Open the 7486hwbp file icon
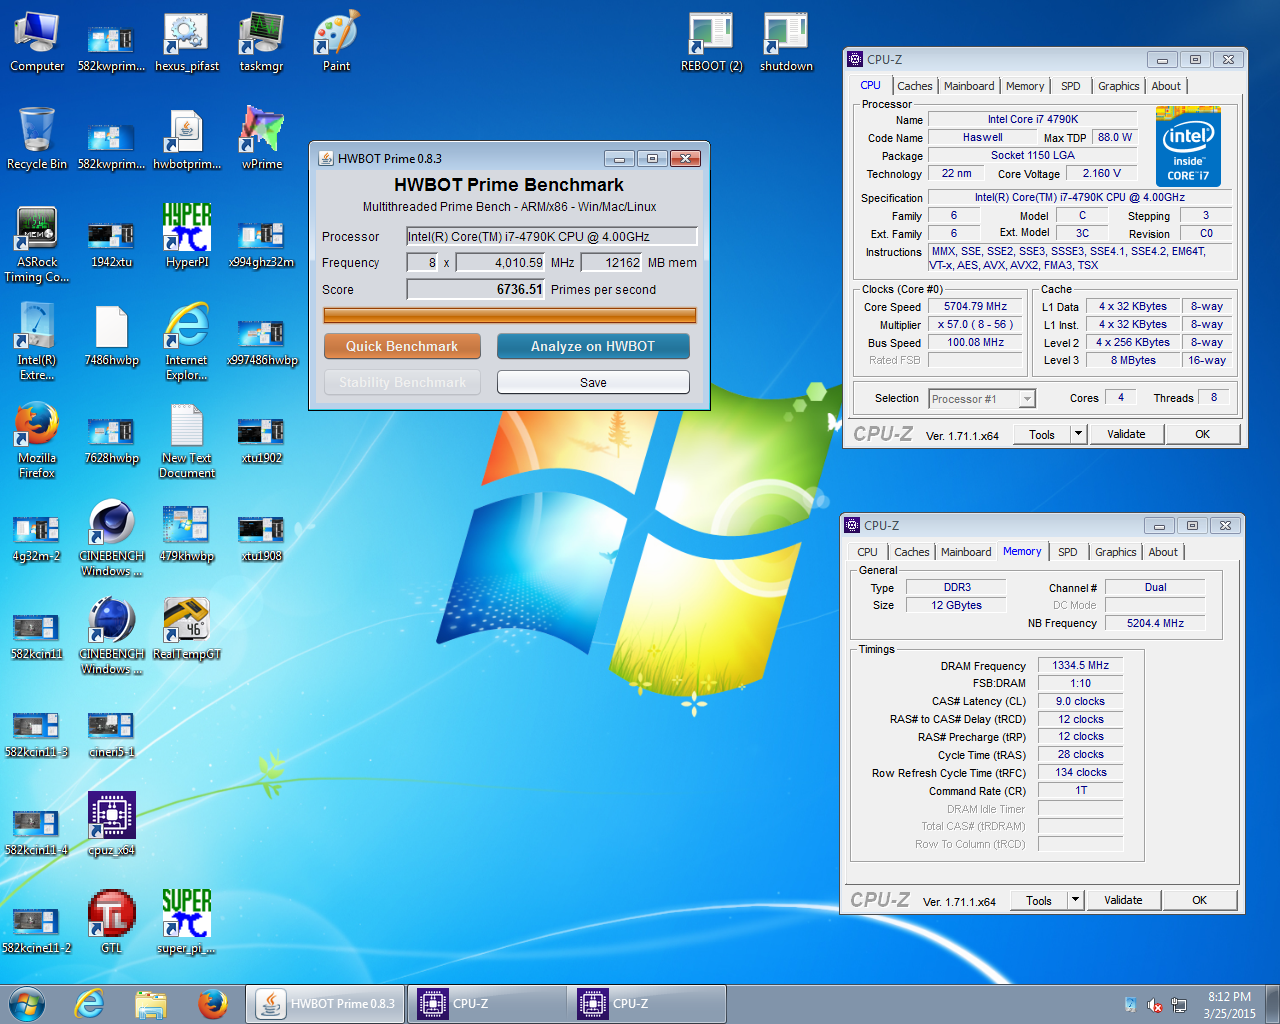 point(112,336)
